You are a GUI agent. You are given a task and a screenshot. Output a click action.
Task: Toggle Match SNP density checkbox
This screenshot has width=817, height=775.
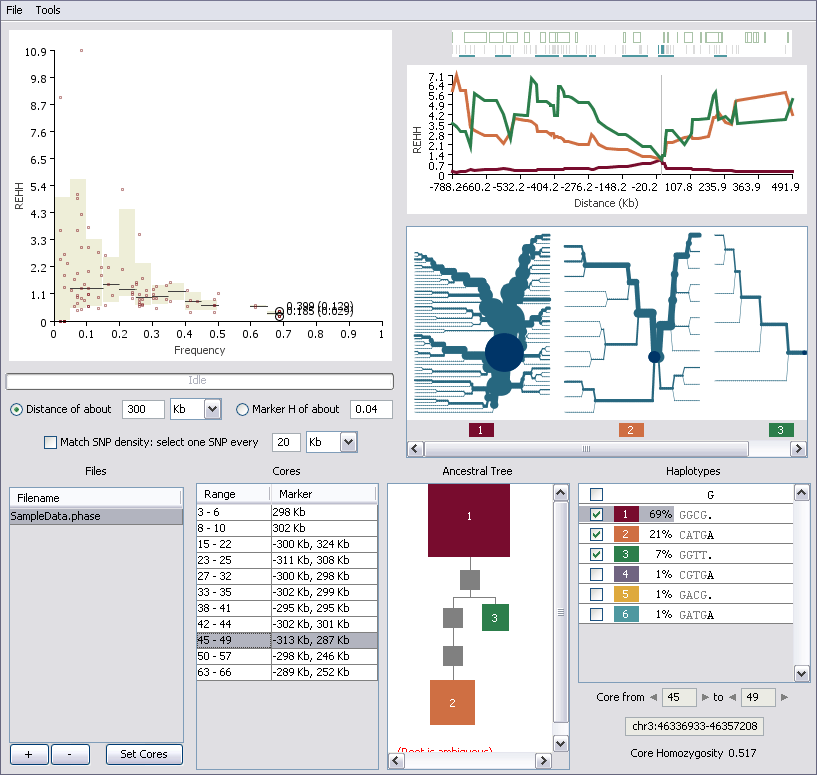click(51, 442)
